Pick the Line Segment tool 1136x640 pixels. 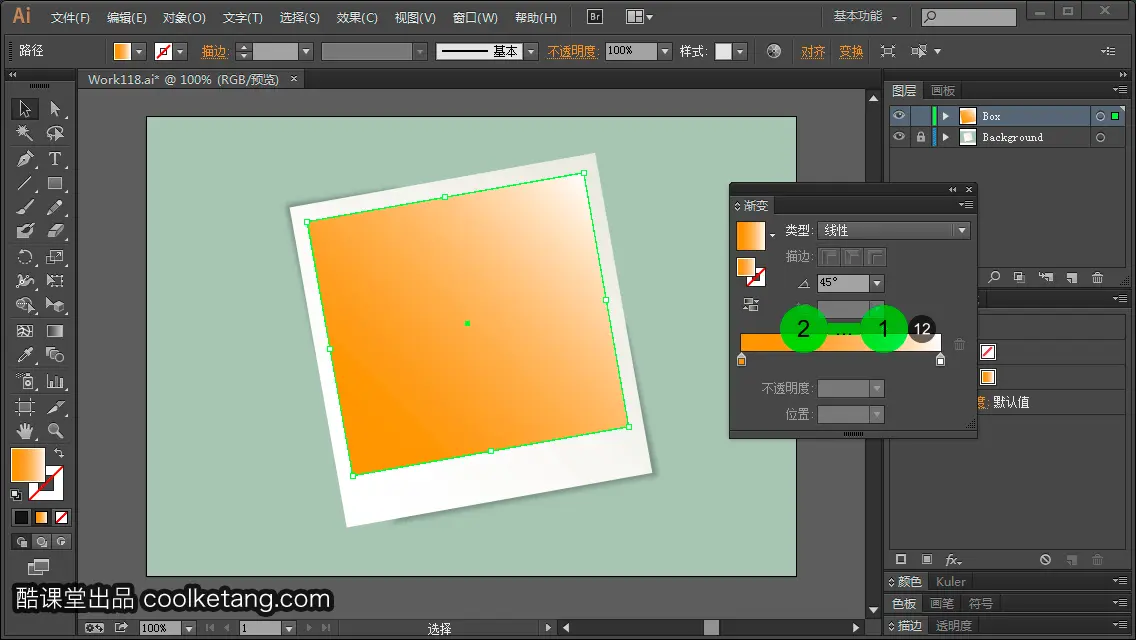pyautogui.click(x=25, y=183)
